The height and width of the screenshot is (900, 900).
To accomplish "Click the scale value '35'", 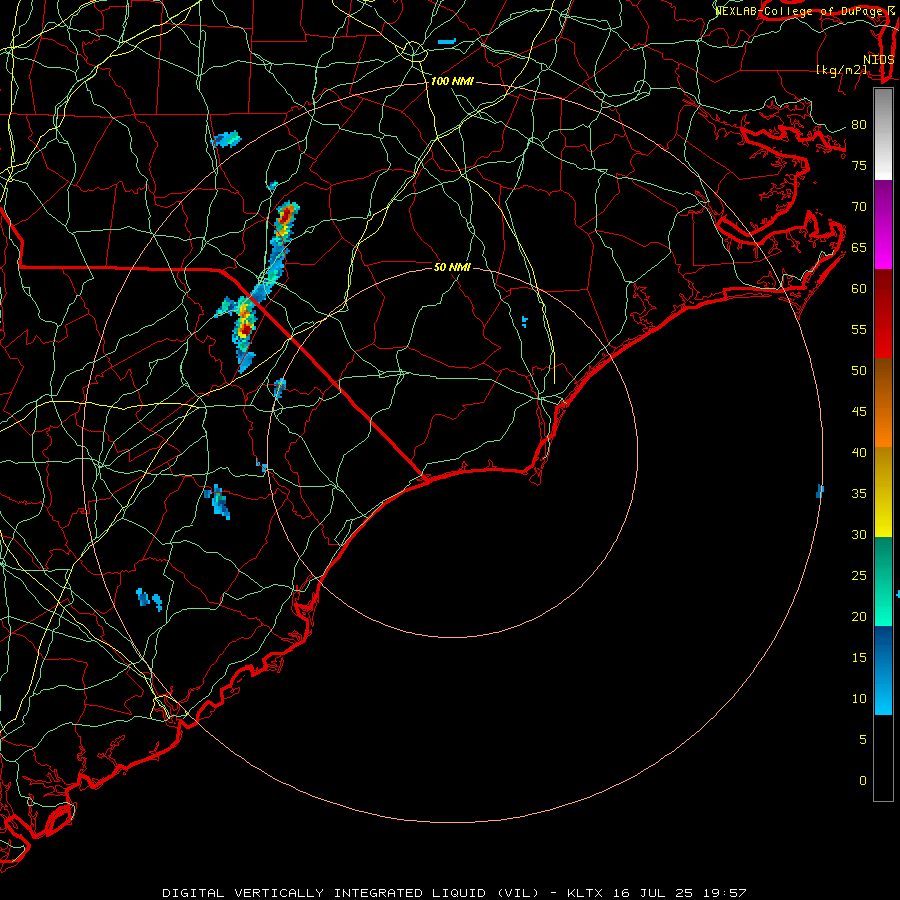I will [x=859, y=494].
